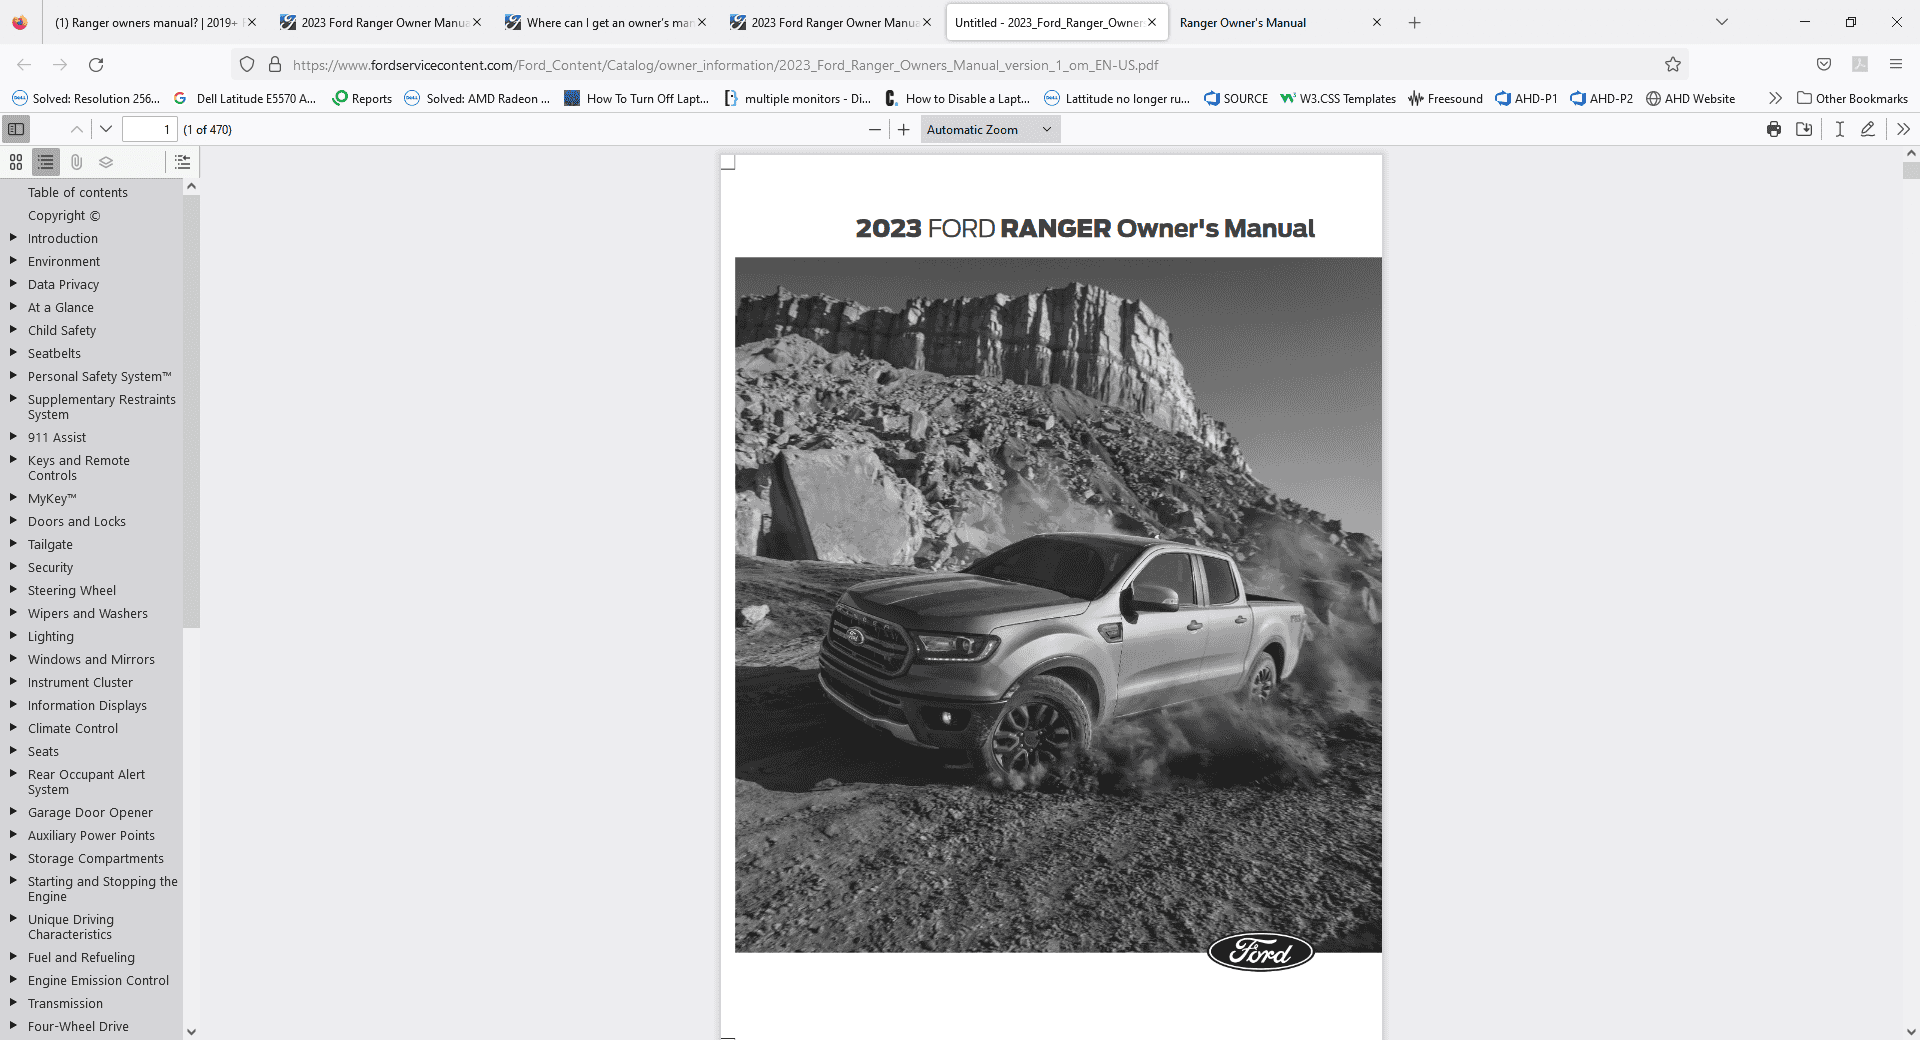
Task: Jump to 'Doors and Locks' outline entry
Action: pos(77,521)
